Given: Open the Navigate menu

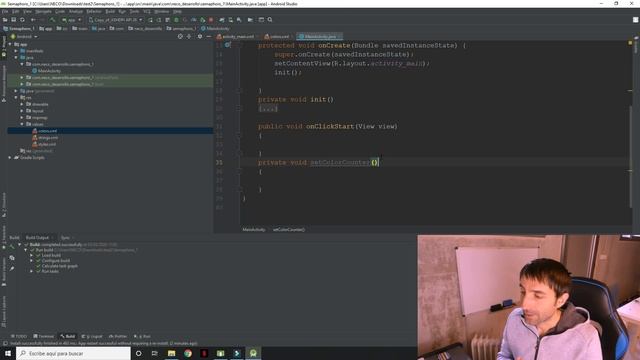Looking at the screenshot, I should click(43, 11).
